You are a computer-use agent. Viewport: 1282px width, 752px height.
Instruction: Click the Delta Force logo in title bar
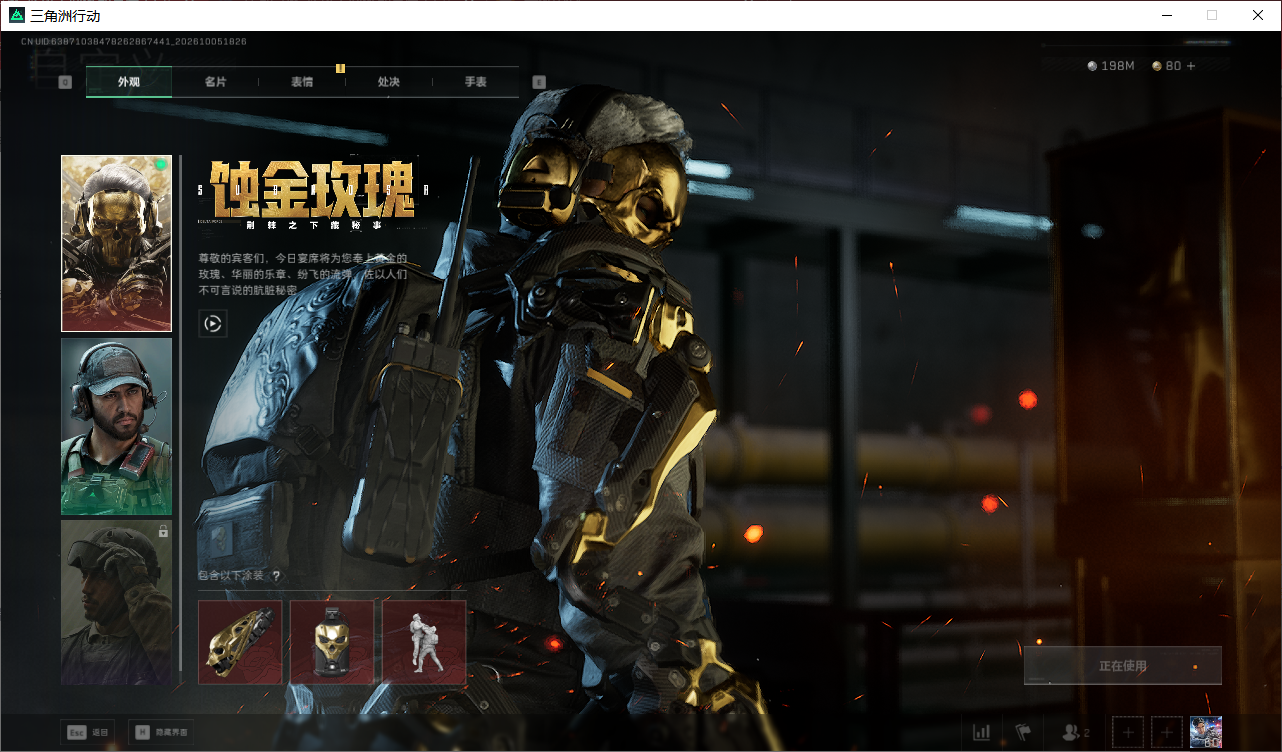pos(16,16)
